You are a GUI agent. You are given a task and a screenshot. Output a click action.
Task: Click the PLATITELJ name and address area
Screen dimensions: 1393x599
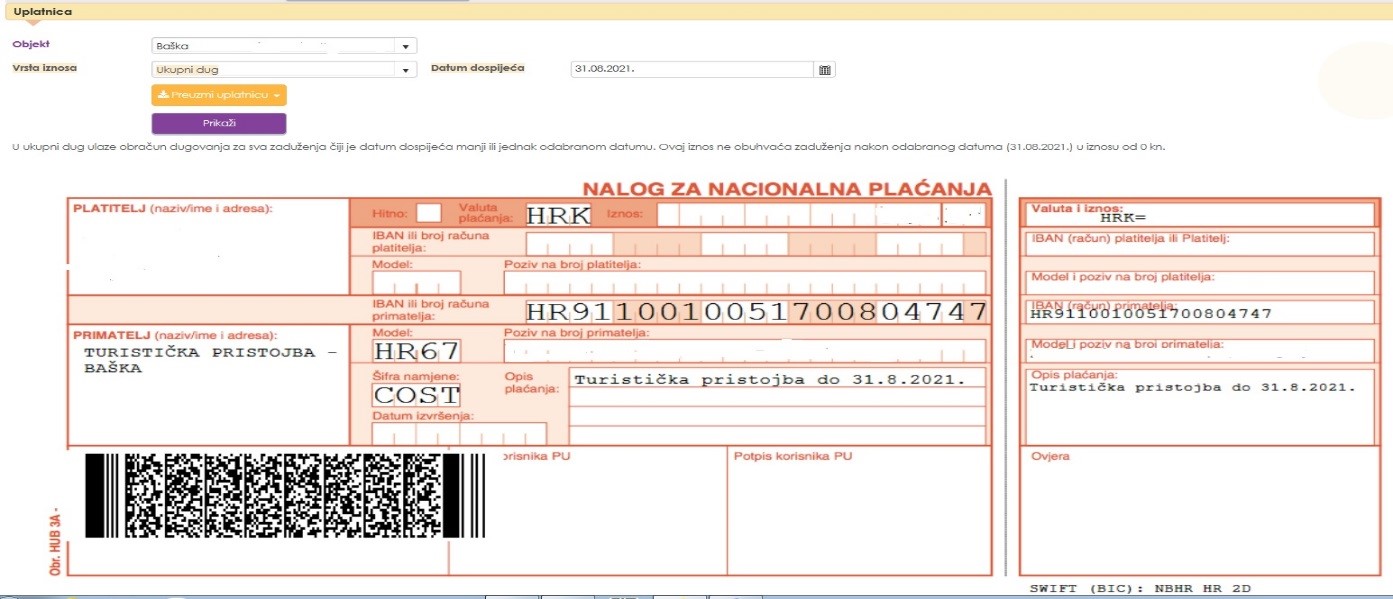[x=208, y=248]
